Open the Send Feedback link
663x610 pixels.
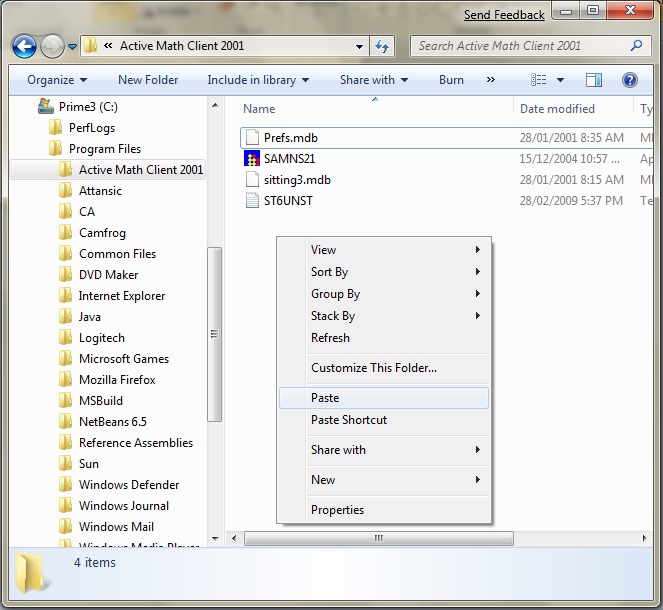504,15
